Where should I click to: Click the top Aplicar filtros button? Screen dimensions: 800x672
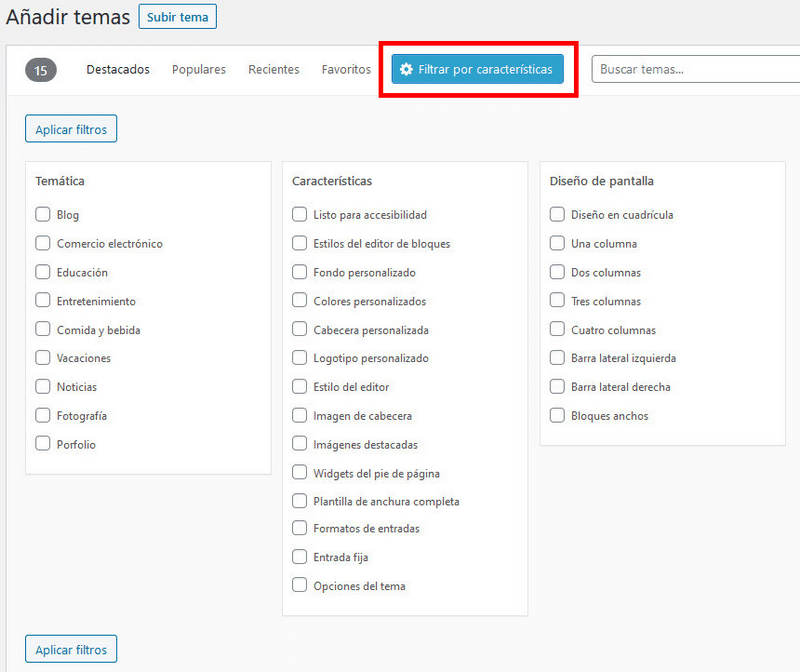[x=70, y=128]
